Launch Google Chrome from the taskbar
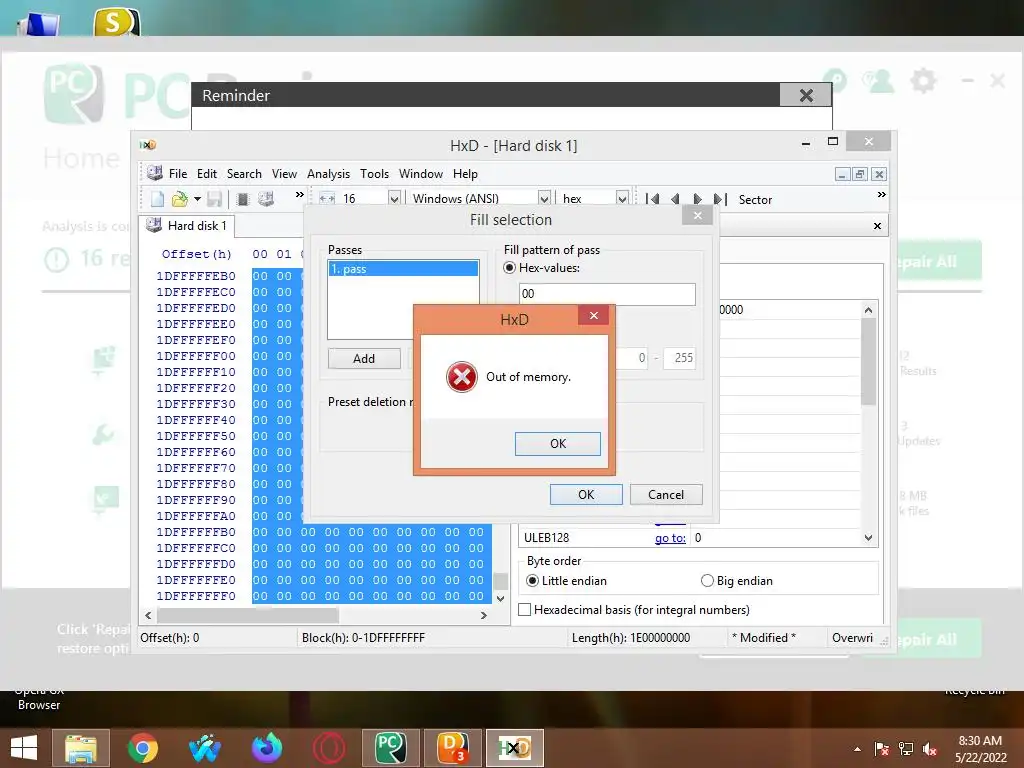The width and height of the screenshot is (1024, 768). [142, 748]
